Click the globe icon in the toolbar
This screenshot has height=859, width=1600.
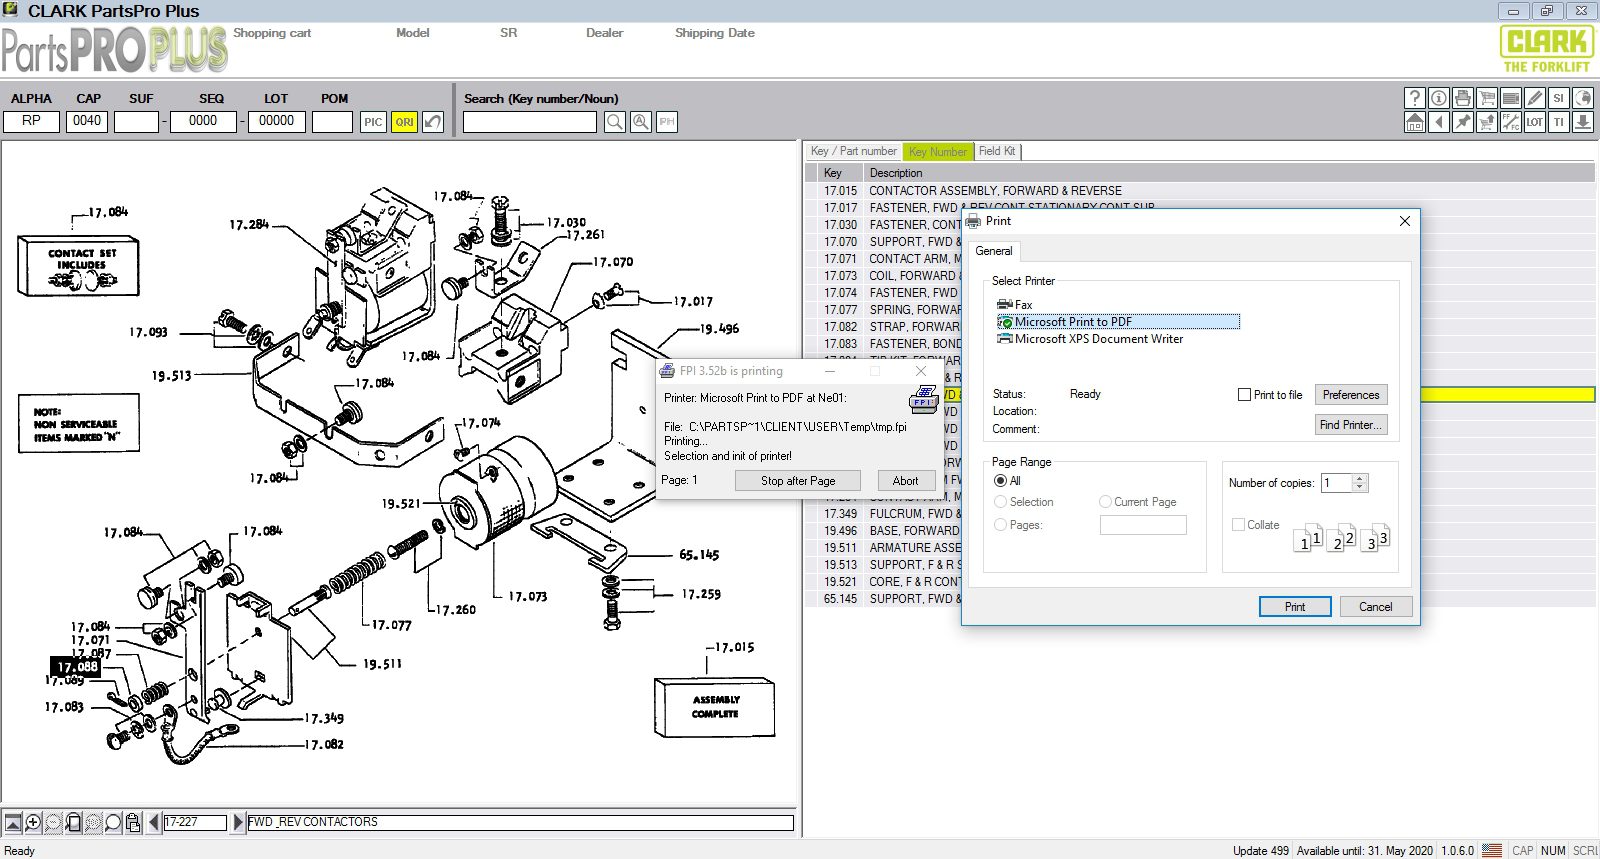click(1583, 98)
